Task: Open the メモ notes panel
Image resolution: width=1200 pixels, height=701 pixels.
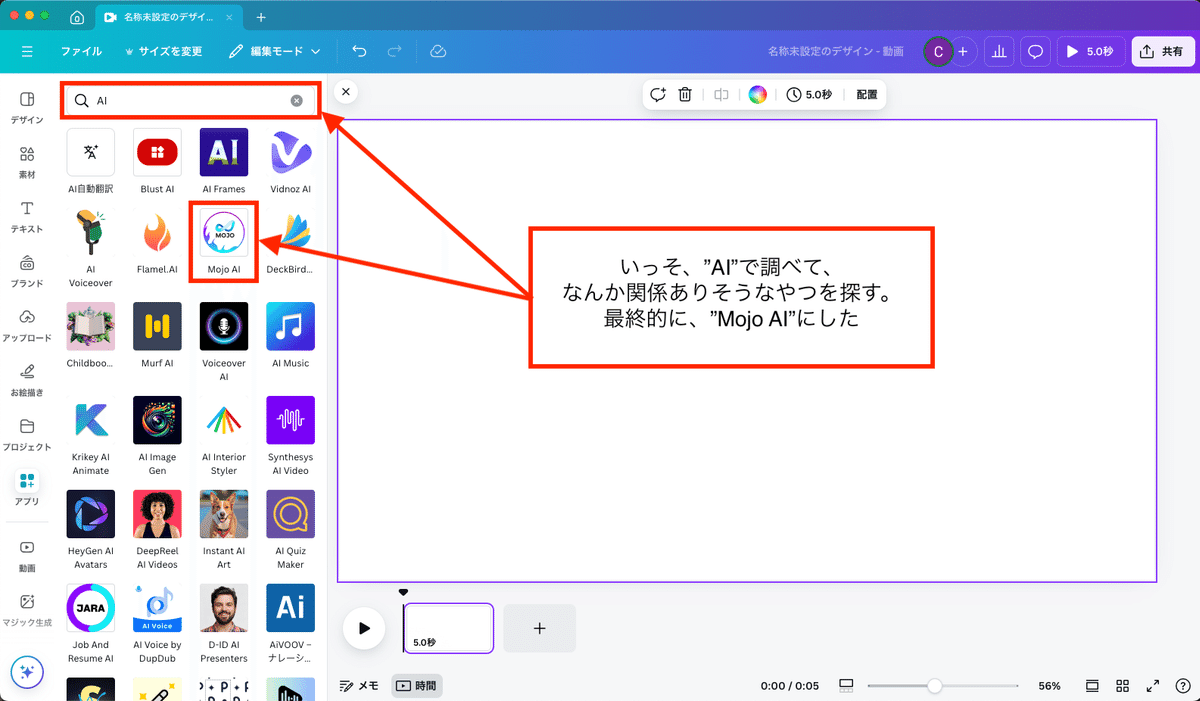Action: (359, 686)
